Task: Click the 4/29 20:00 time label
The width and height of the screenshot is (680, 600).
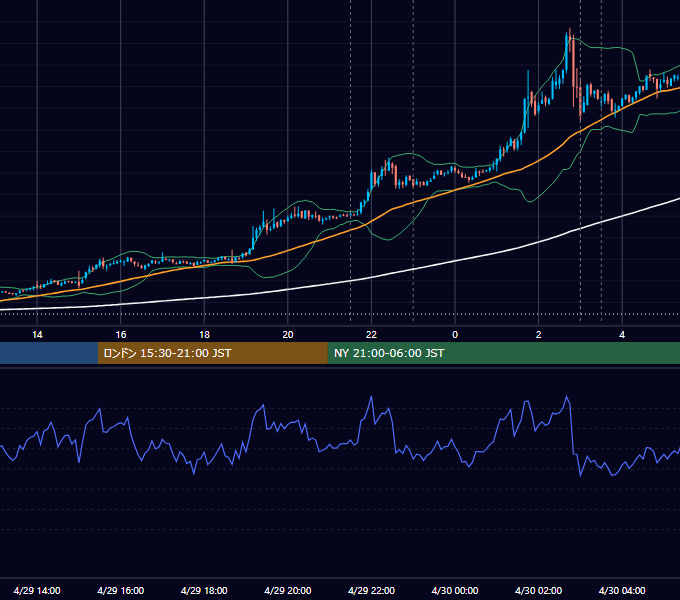Action: coord(288,590)
